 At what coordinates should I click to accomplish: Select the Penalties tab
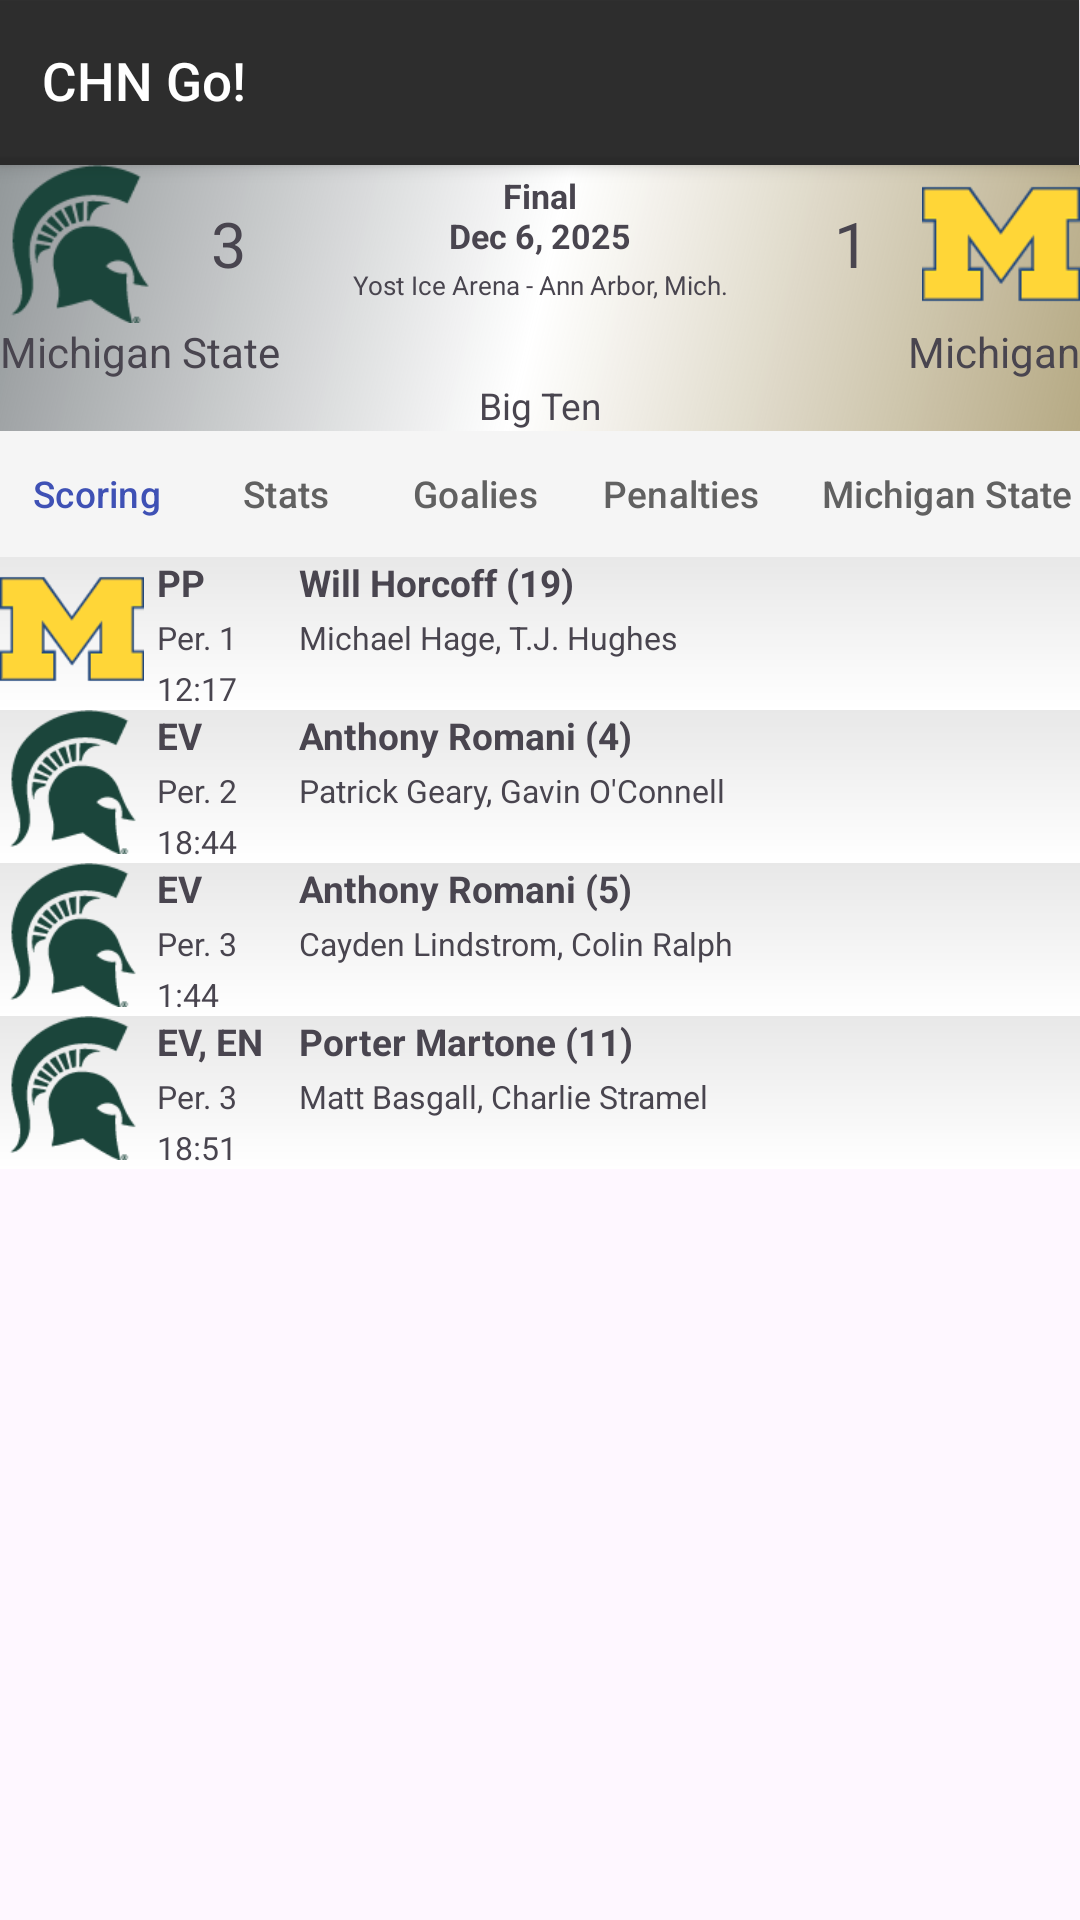(x=680, y=495)
